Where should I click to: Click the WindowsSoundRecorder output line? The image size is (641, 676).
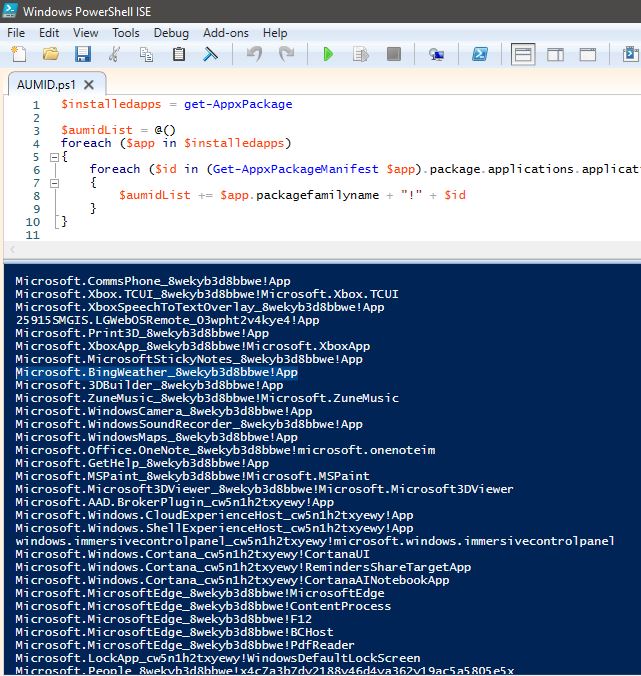[189, 424]
